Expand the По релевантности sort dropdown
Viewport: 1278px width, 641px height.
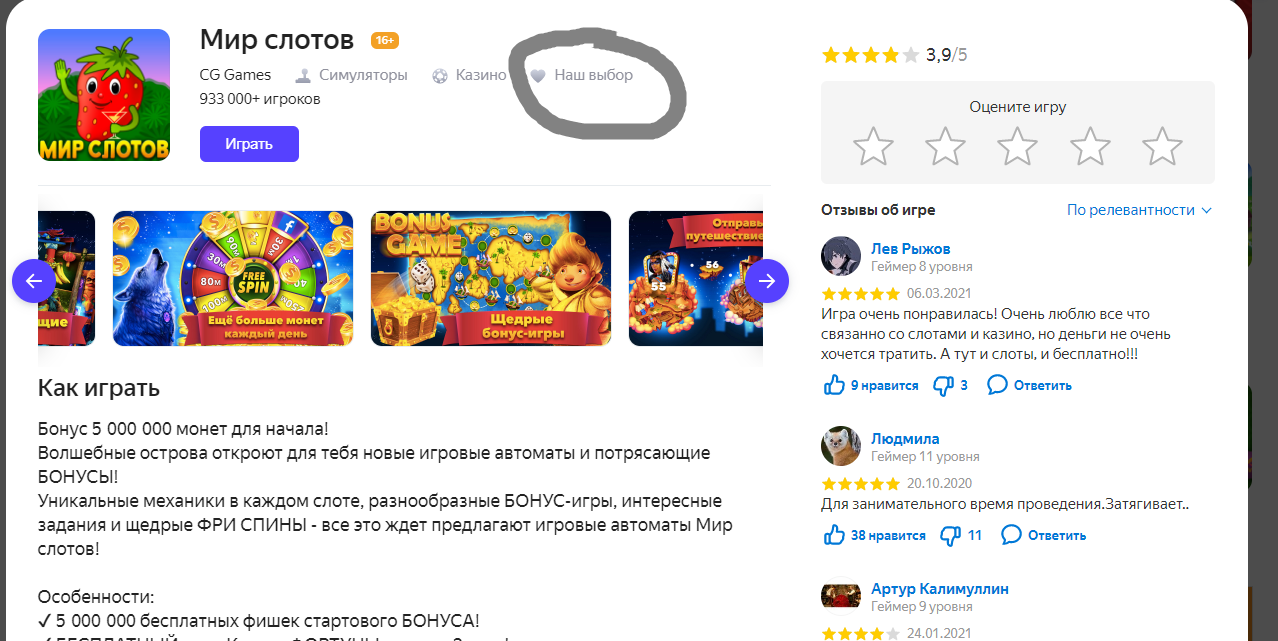click(1139, 210)
